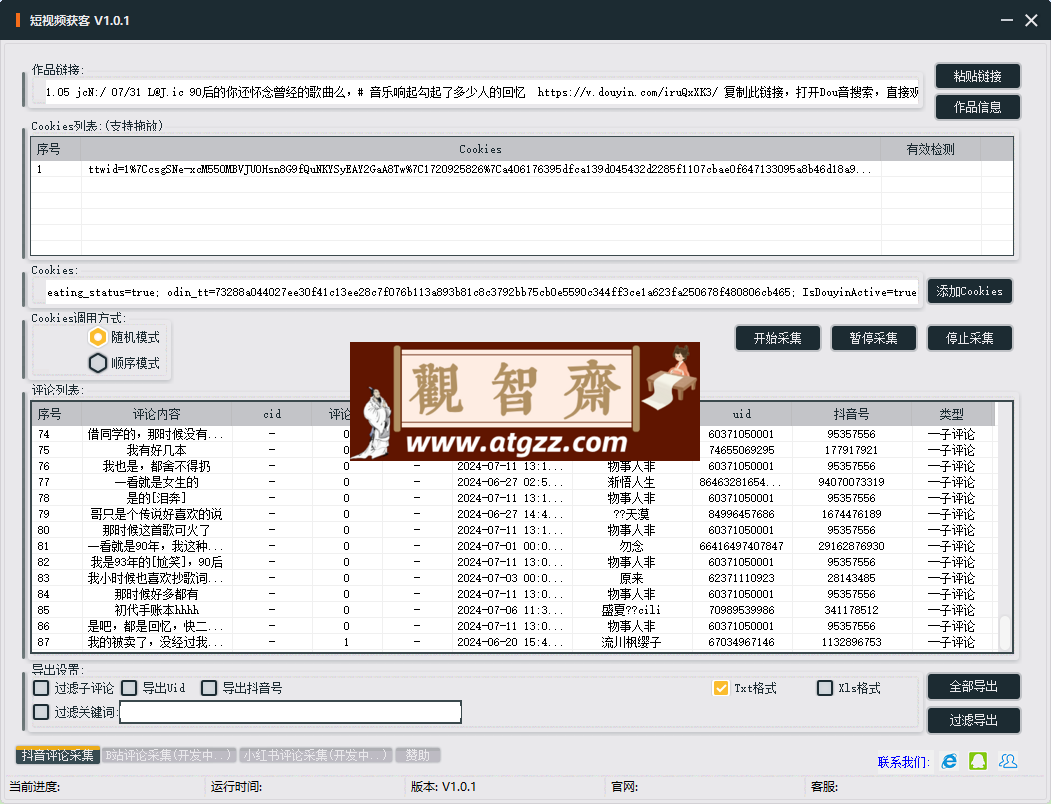Pause collection with 暂停采集
The image size is (1051, 804).
click(873, 338)
